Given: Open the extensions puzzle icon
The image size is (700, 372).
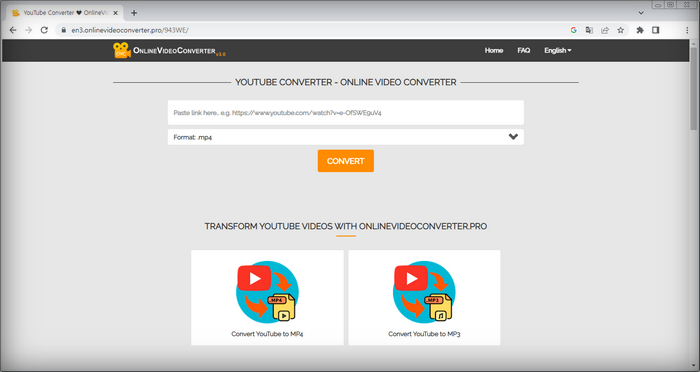Looking at the screenshot, I should (x=640, y=30).
